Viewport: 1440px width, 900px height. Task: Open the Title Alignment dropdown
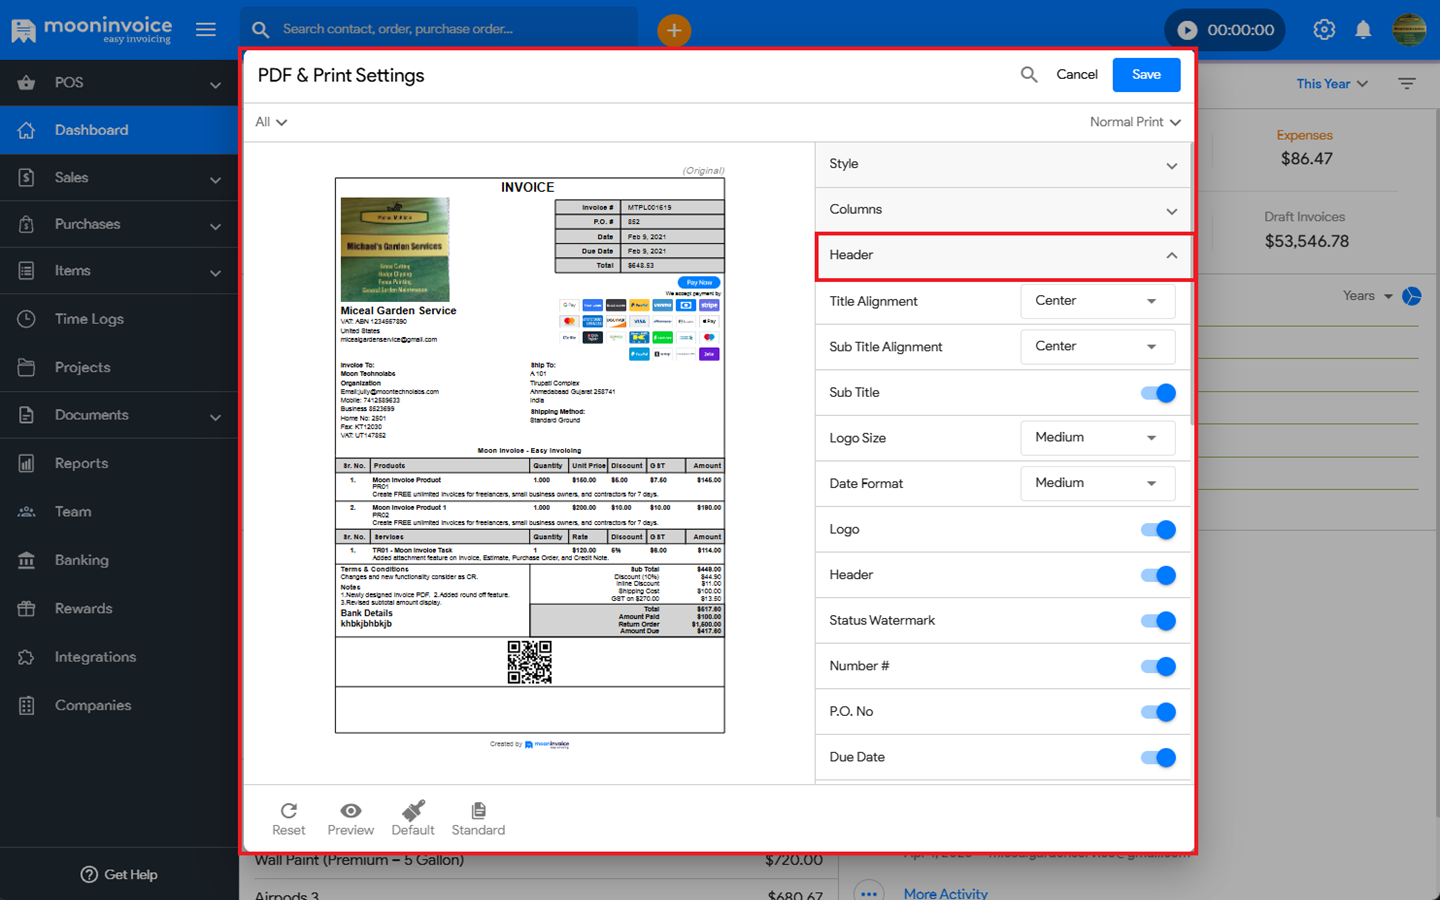pyautogui.click(x=1097, y=301)
